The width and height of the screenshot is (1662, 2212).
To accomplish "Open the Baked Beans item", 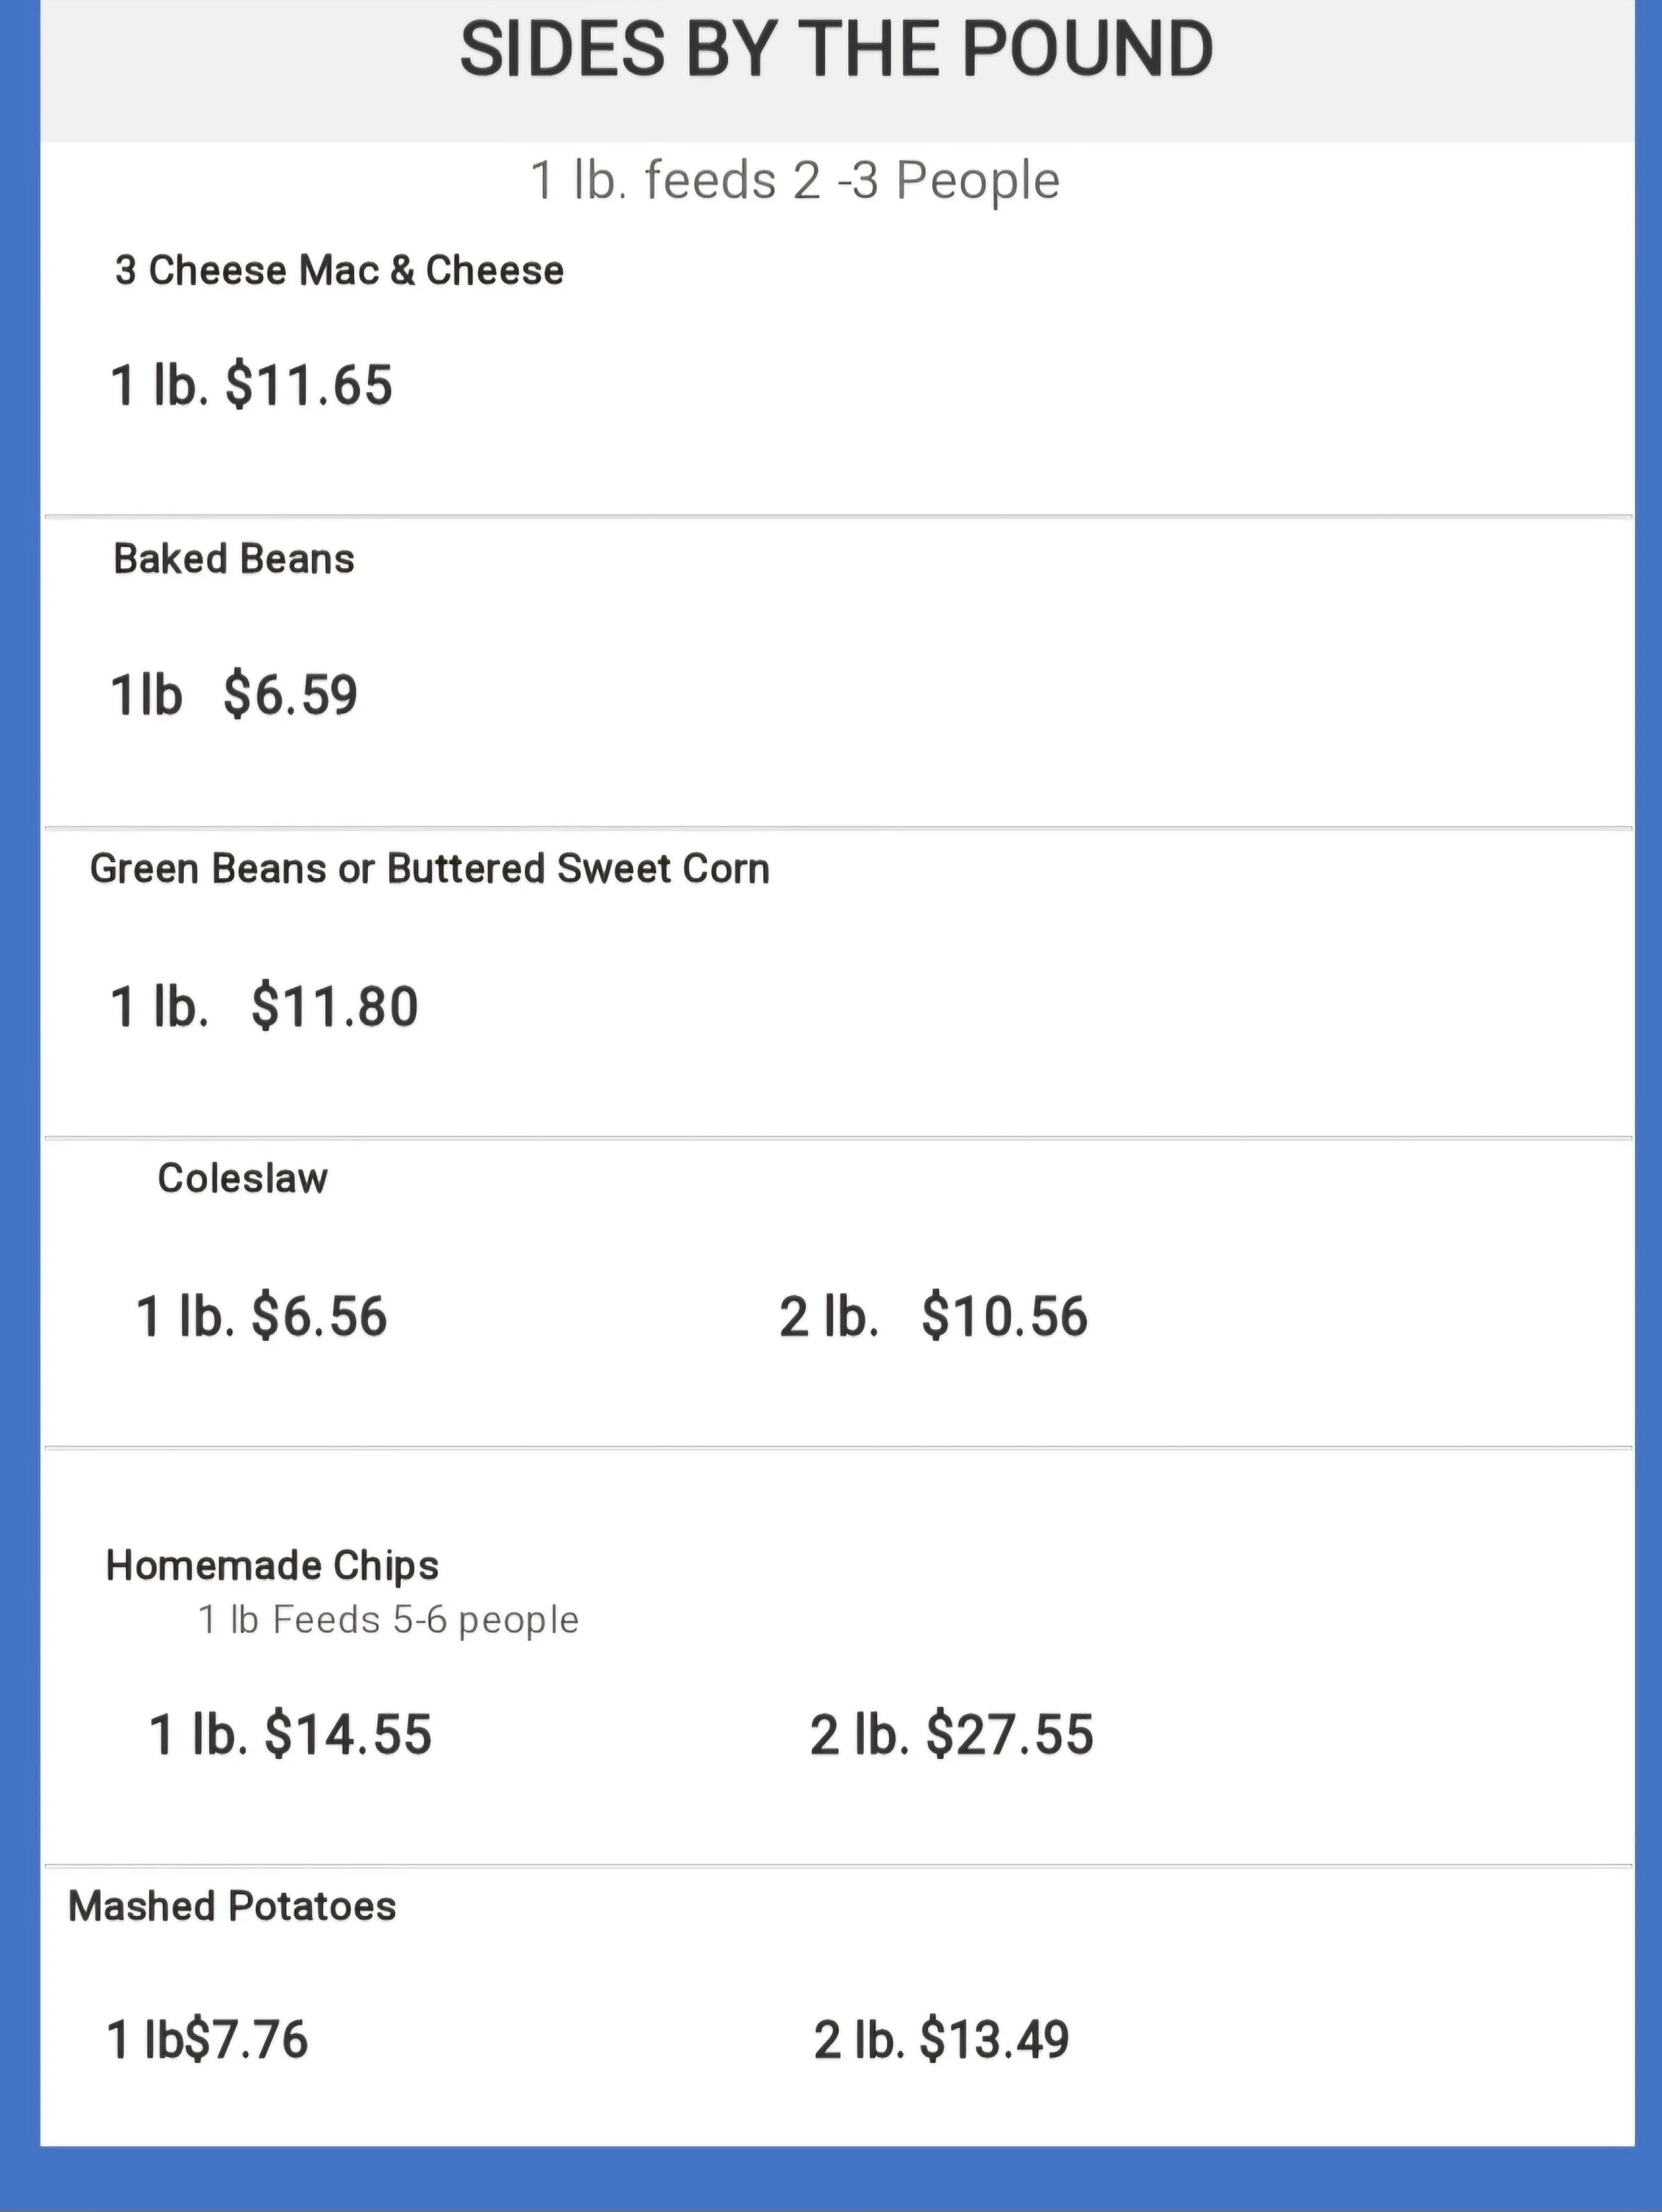I will [234, 559].
